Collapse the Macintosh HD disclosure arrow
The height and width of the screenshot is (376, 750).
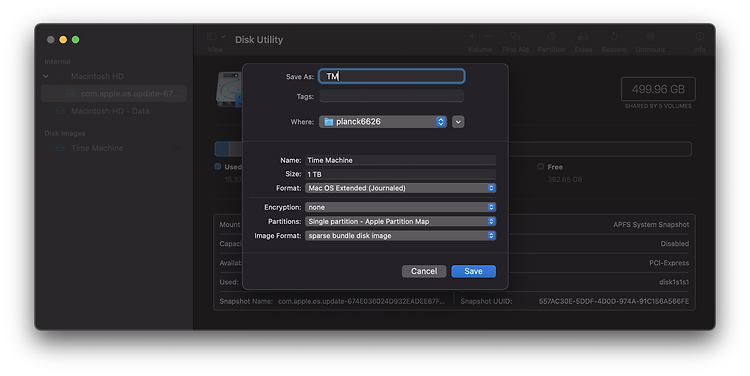pos(46,76)
